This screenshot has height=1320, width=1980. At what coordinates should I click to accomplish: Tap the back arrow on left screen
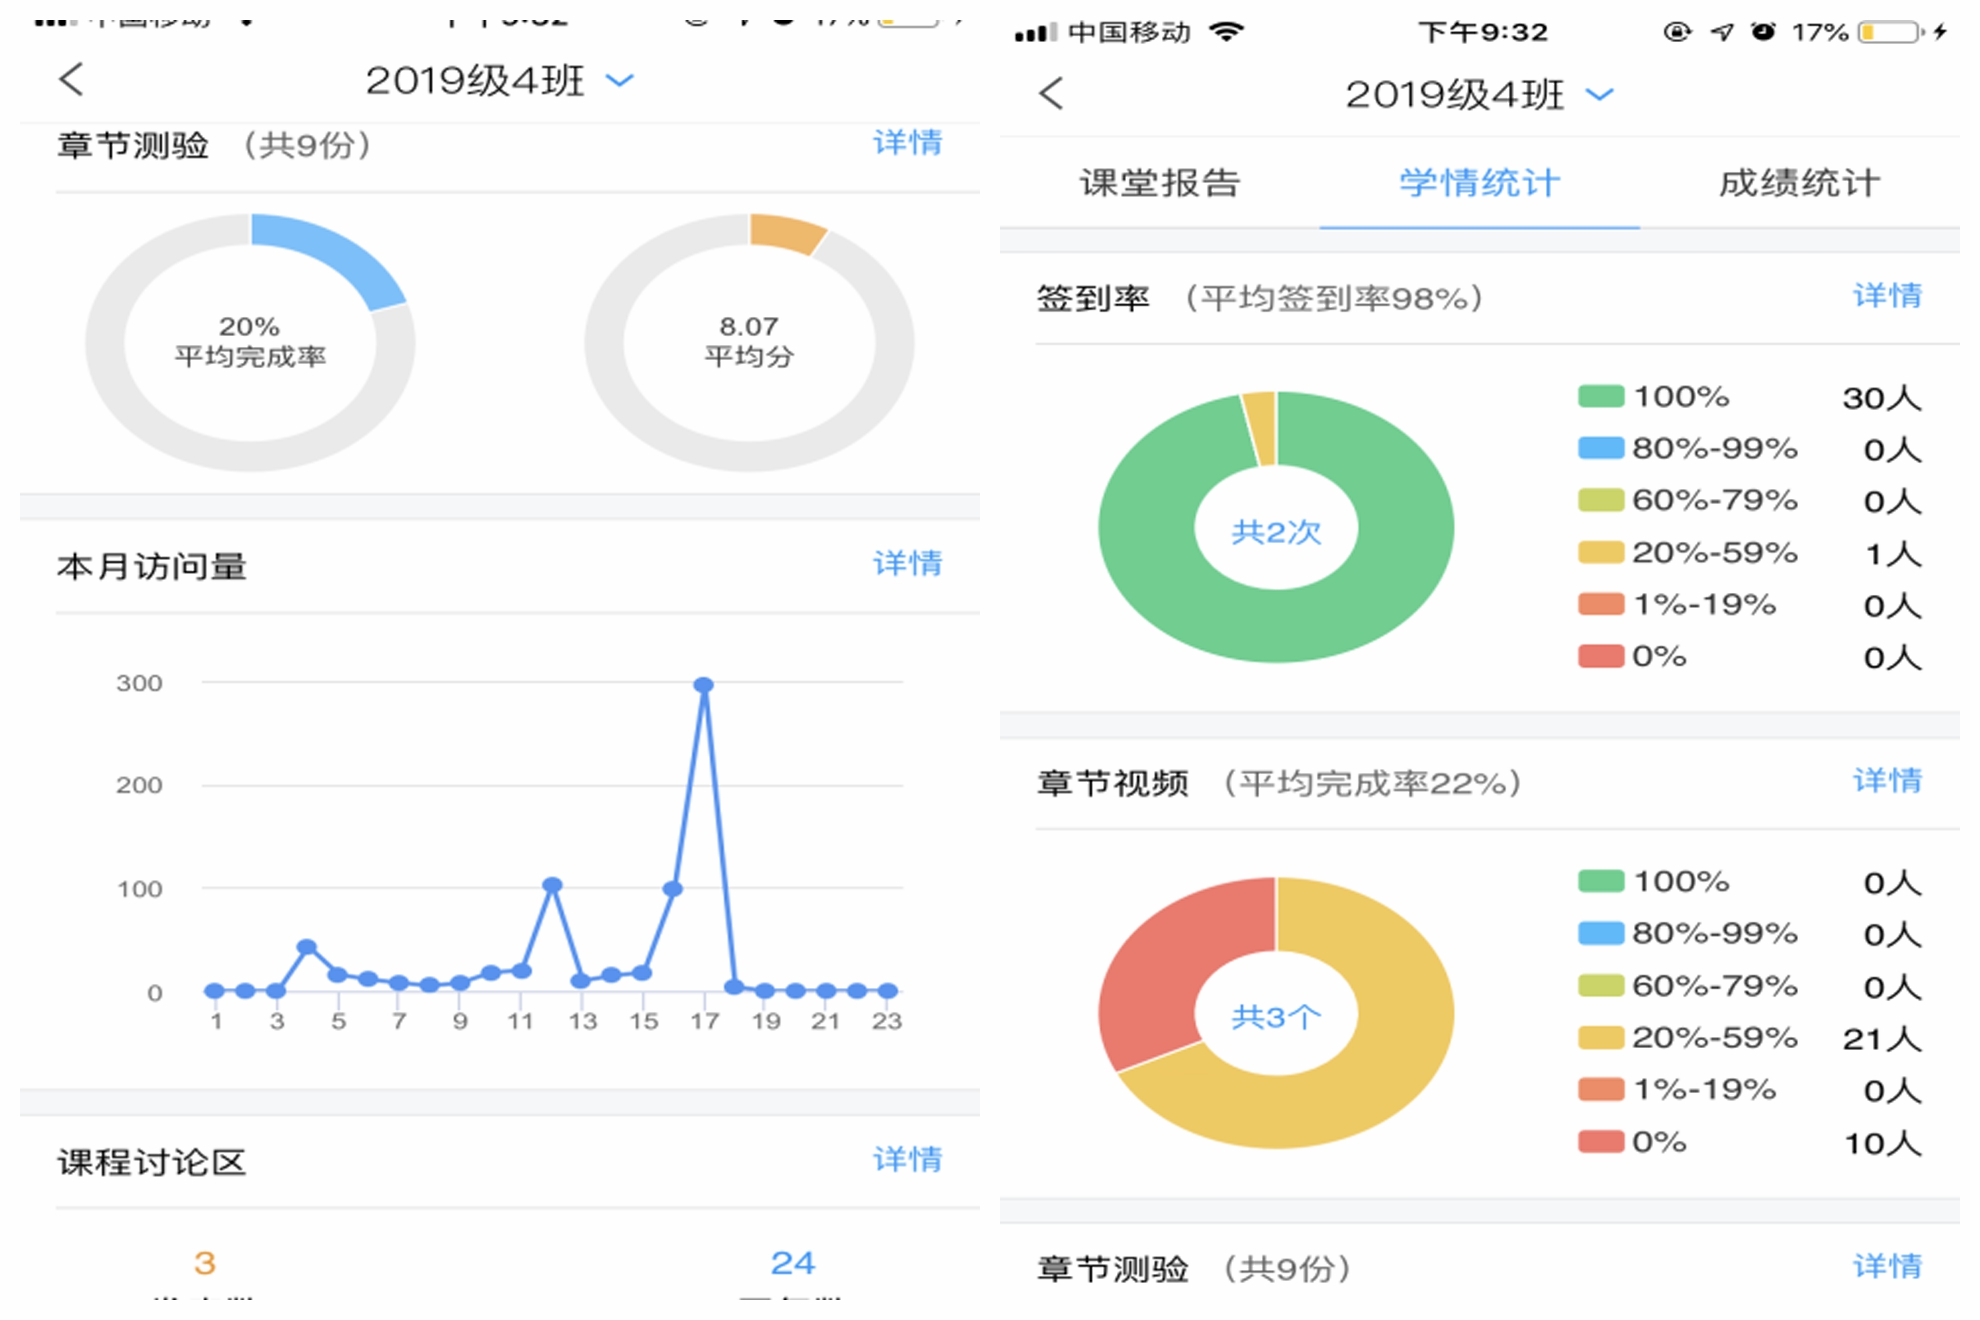tap(71, 79)
